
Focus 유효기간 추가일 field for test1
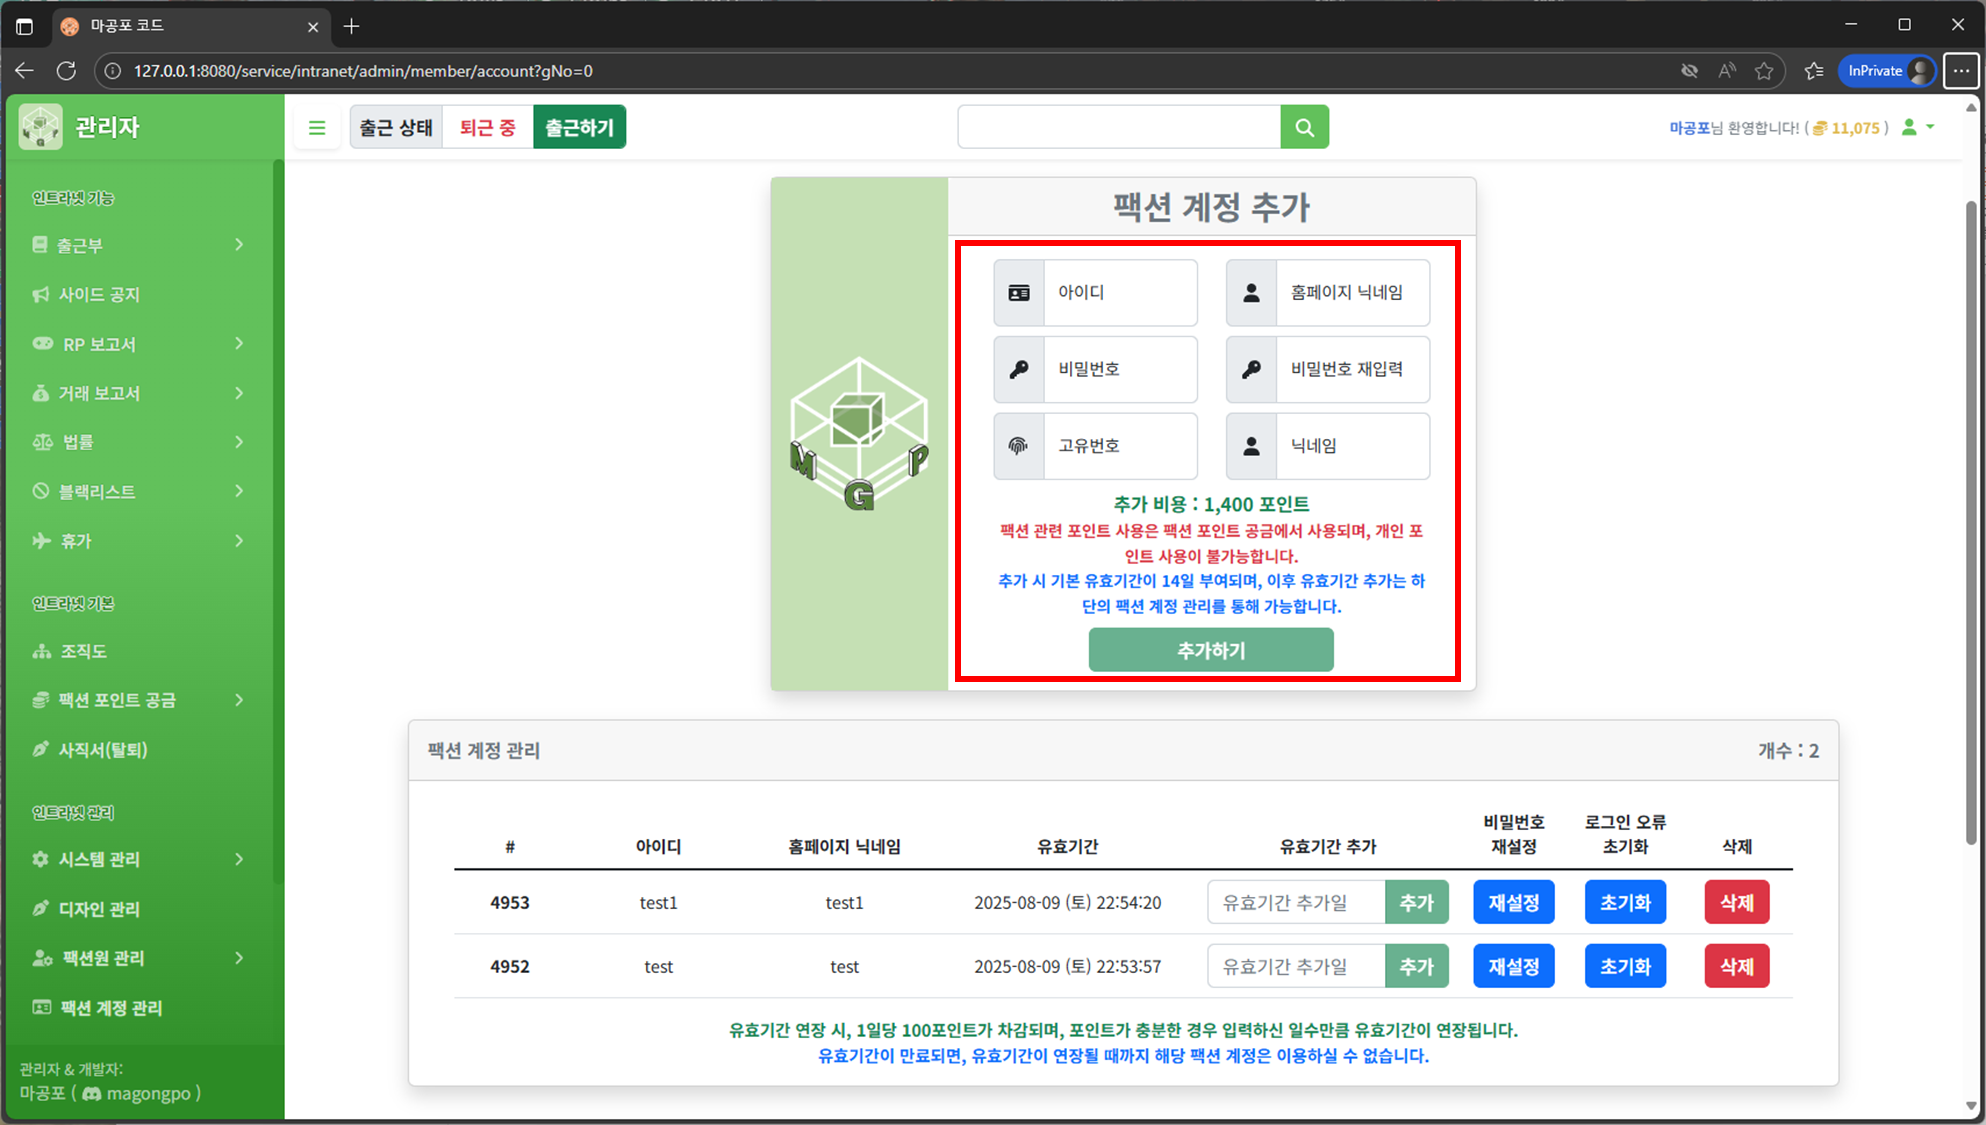coord(1297,903)
